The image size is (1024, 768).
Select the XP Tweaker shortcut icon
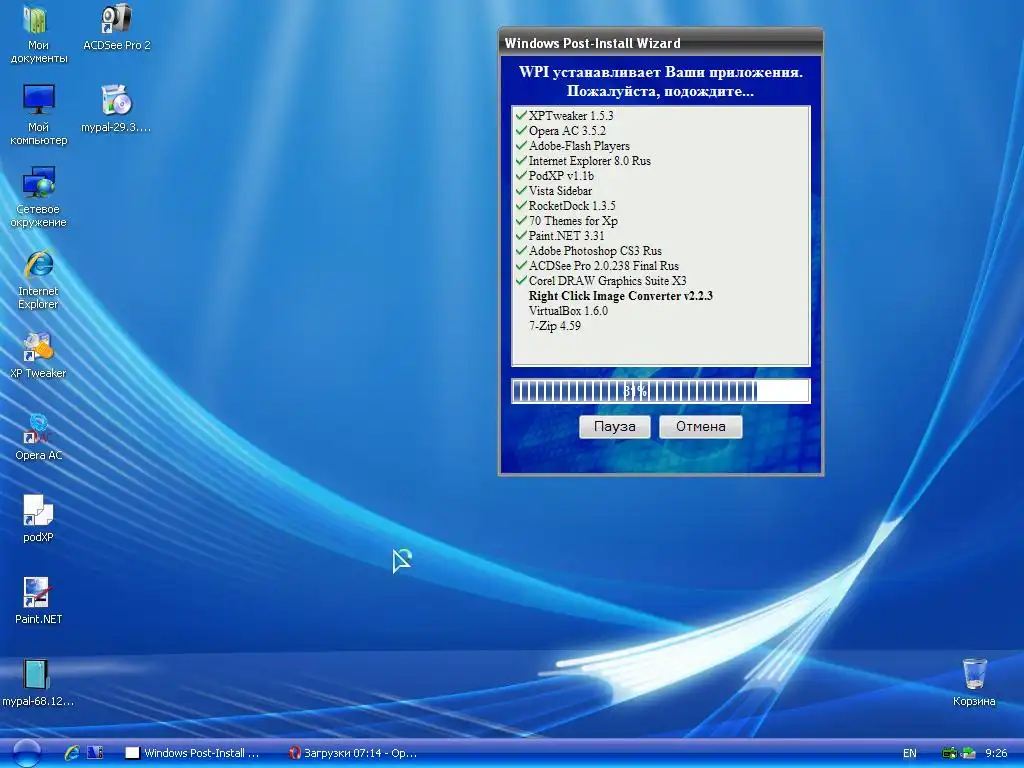pos(38,355)
